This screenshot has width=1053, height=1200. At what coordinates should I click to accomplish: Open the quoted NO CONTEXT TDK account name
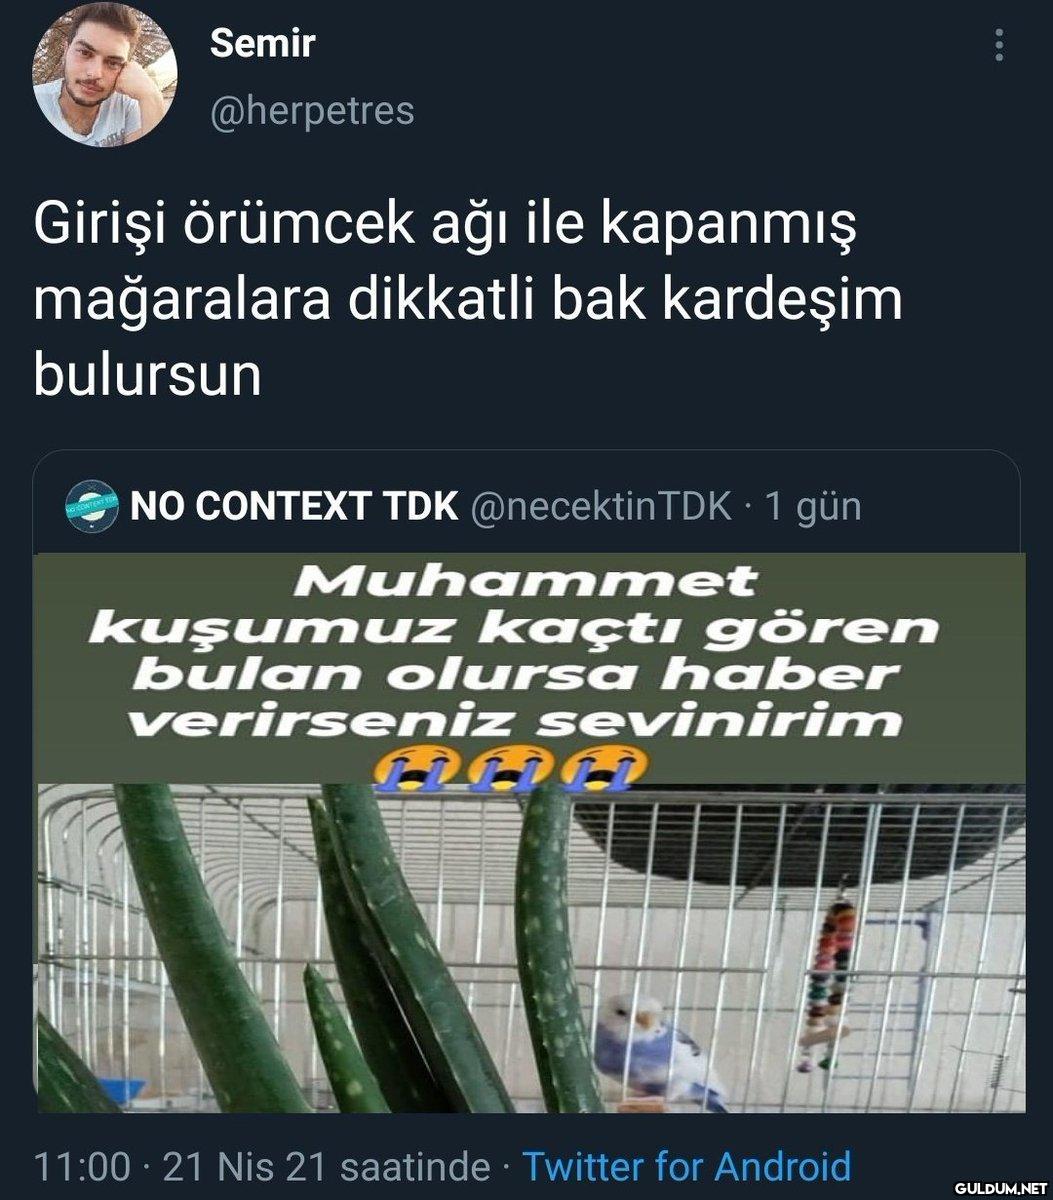294,507
